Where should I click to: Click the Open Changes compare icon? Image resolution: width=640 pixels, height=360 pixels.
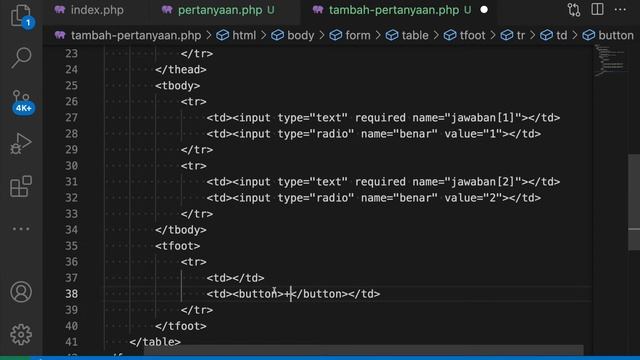pos(573,10)
